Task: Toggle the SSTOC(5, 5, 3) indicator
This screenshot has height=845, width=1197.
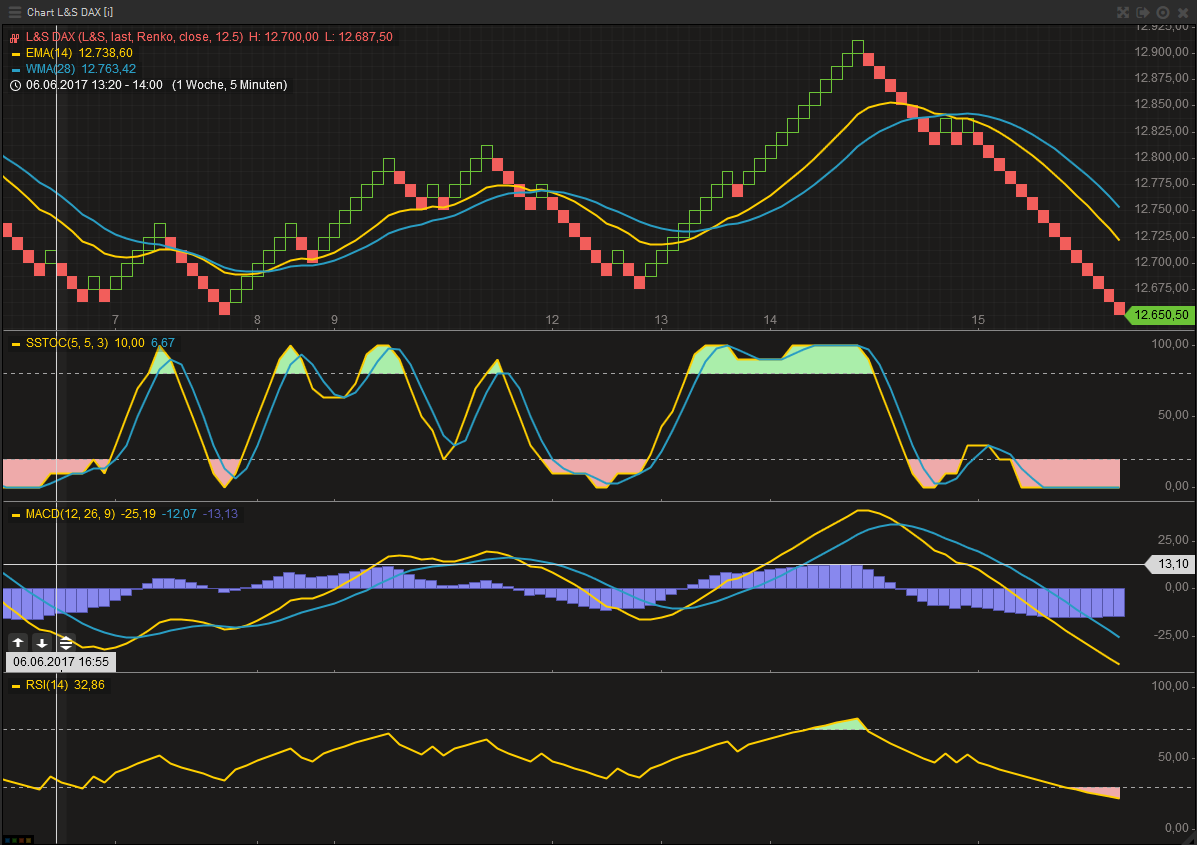Action: point(14,342)
